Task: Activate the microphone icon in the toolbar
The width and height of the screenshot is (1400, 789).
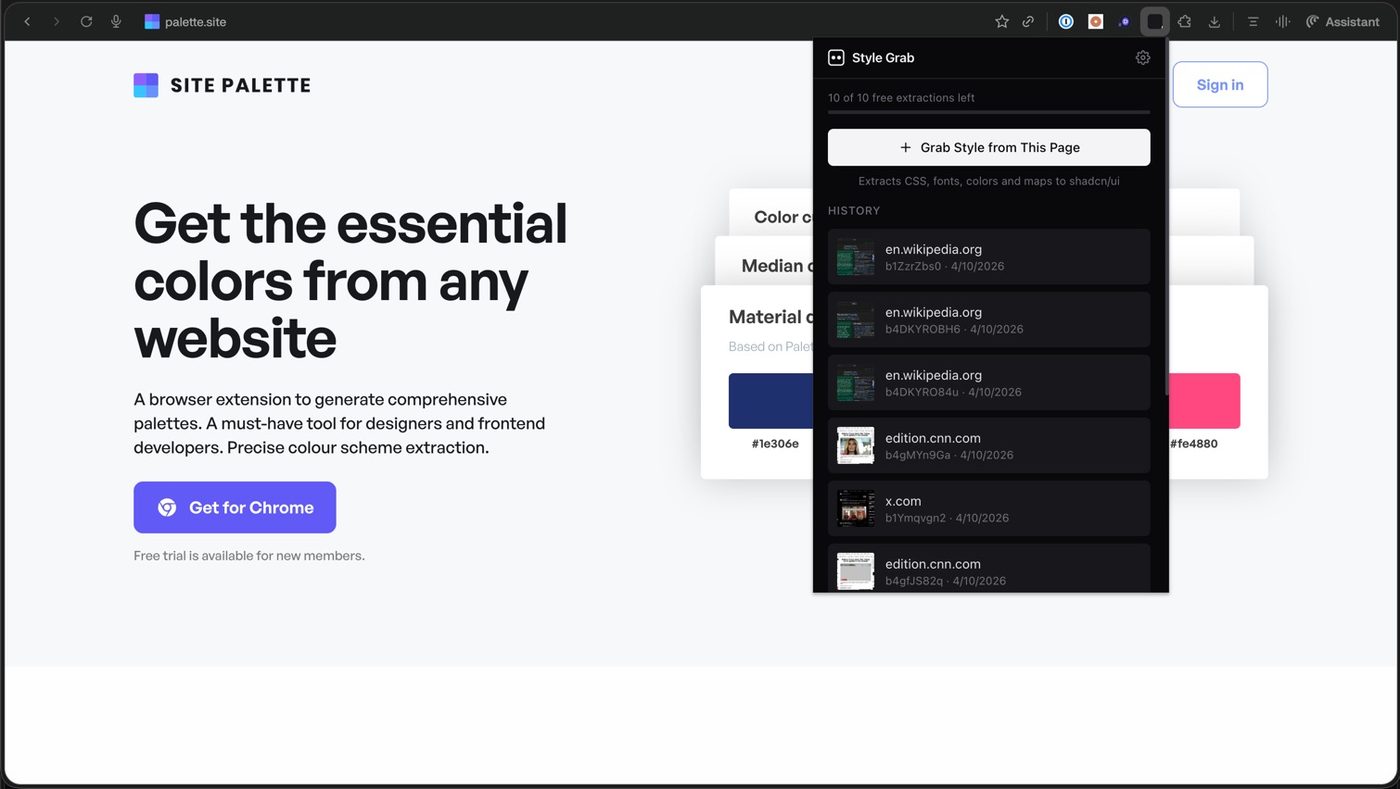Action: (x=116, y=21)
